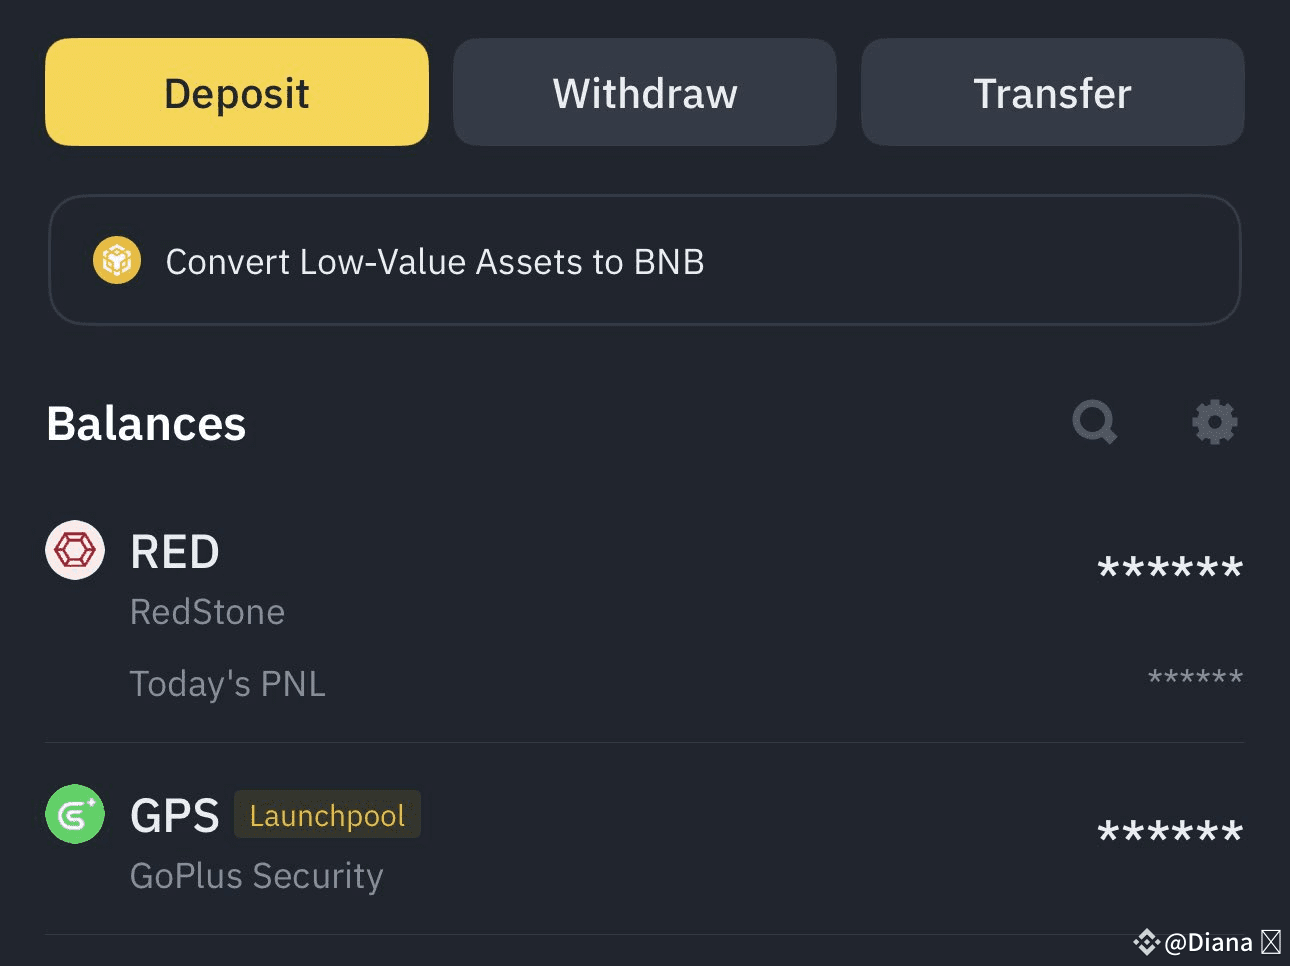Click the RedStone name label
Viewport: 1290px width, 966px height.
click(x=207, y=611)
